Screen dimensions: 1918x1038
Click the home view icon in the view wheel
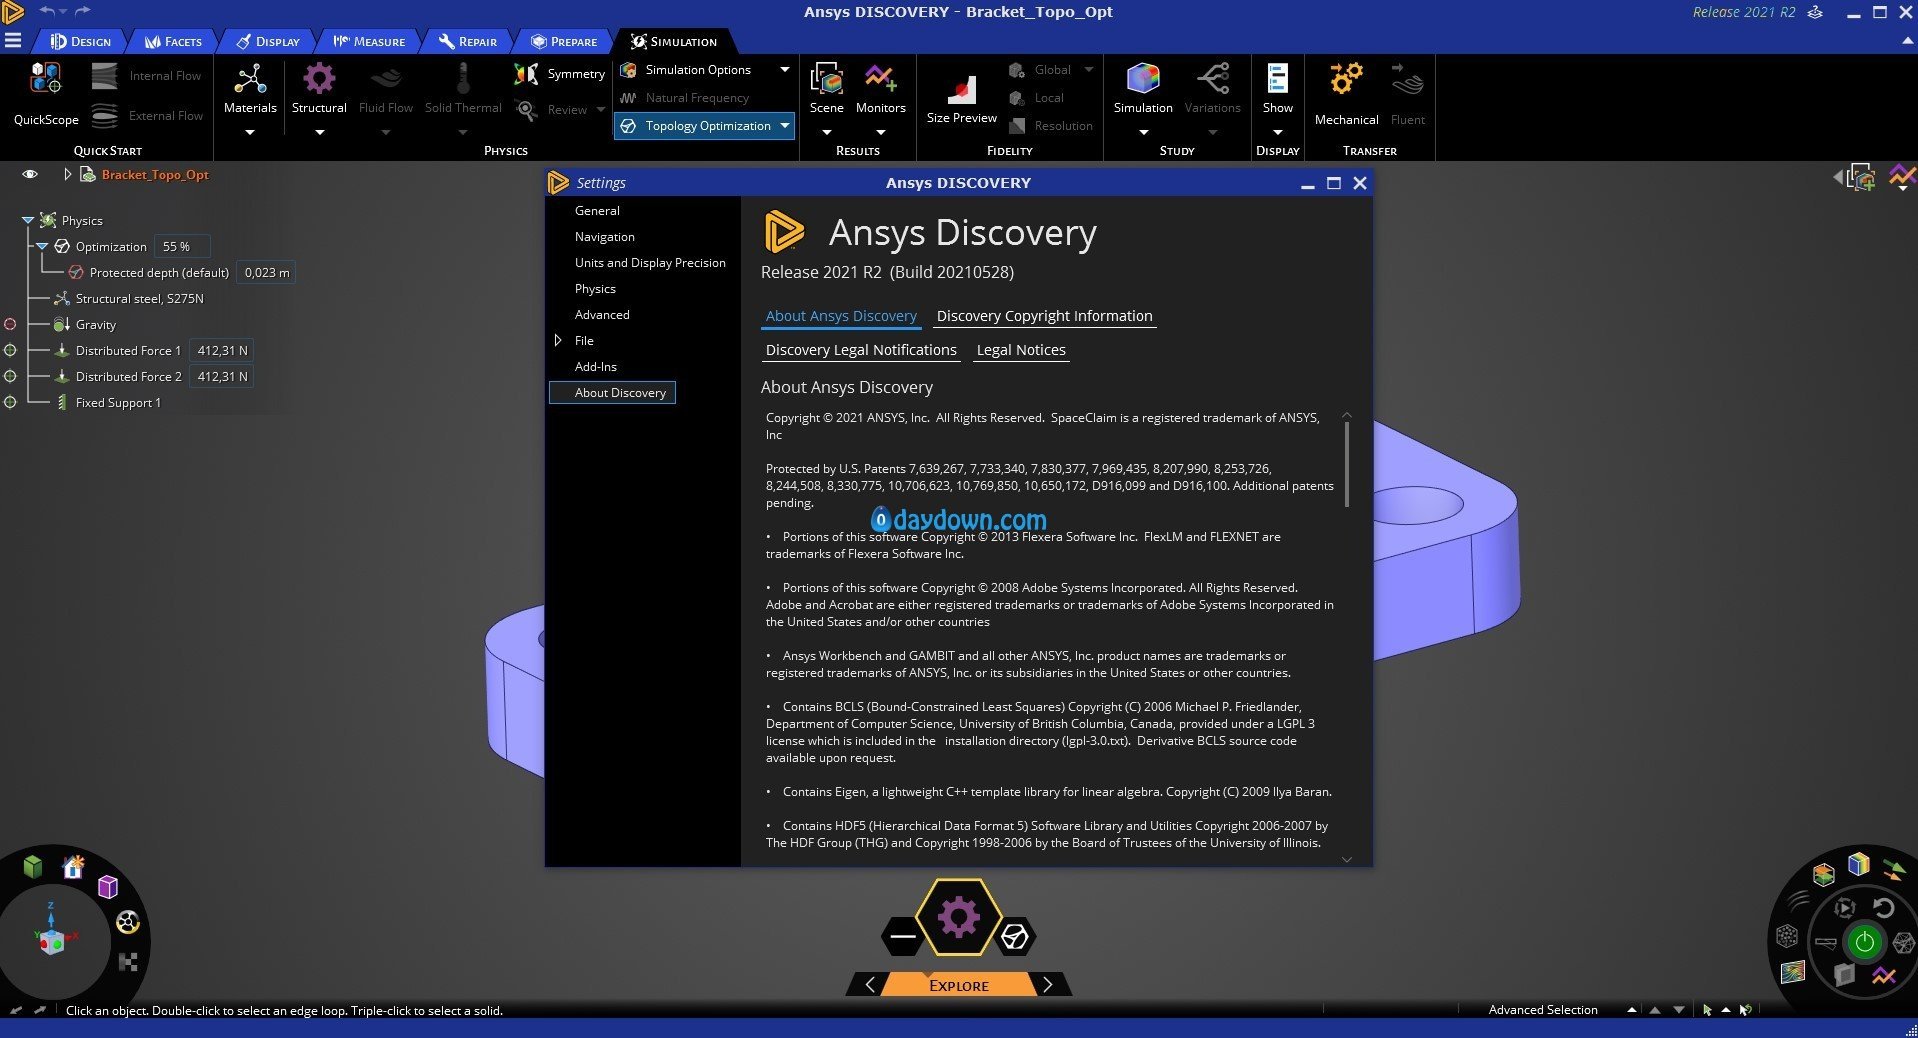coord(73,867)
